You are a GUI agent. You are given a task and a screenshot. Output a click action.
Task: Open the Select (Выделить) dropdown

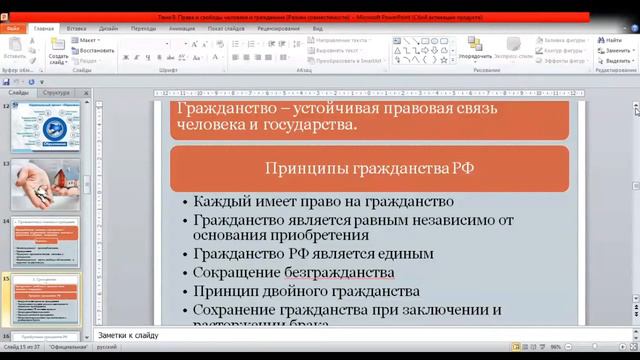pos(616,61)
